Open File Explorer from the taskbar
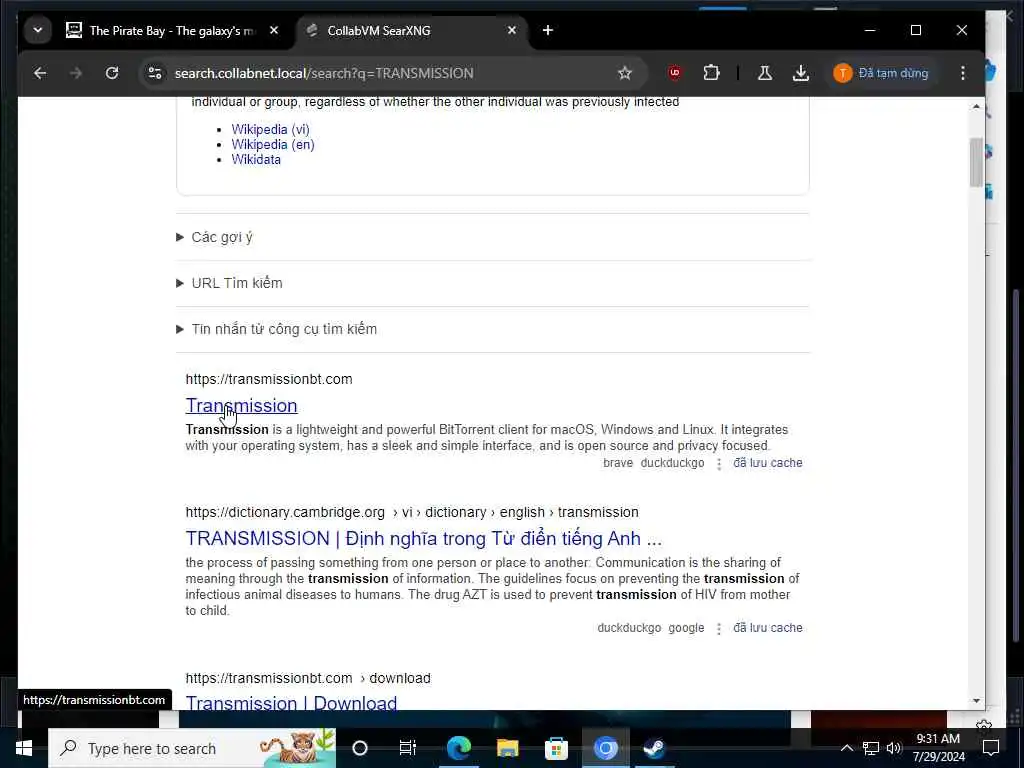 point(507,748)
